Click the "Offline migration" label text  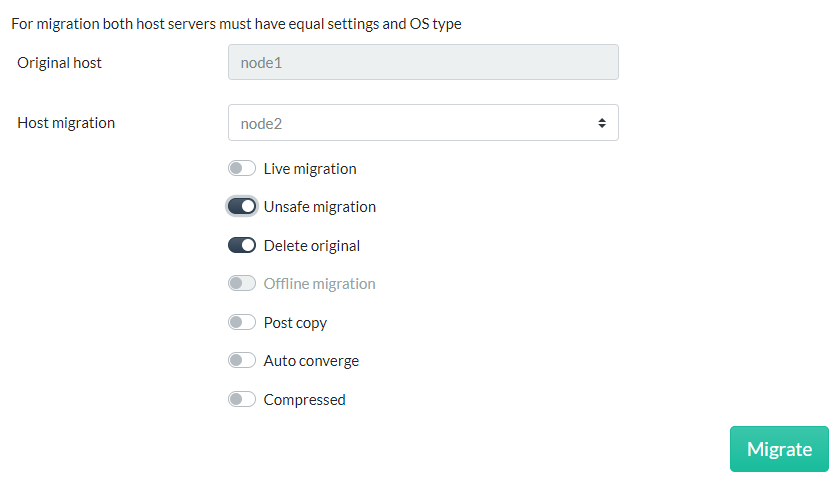pyautogui.click(x=320, y=284)
